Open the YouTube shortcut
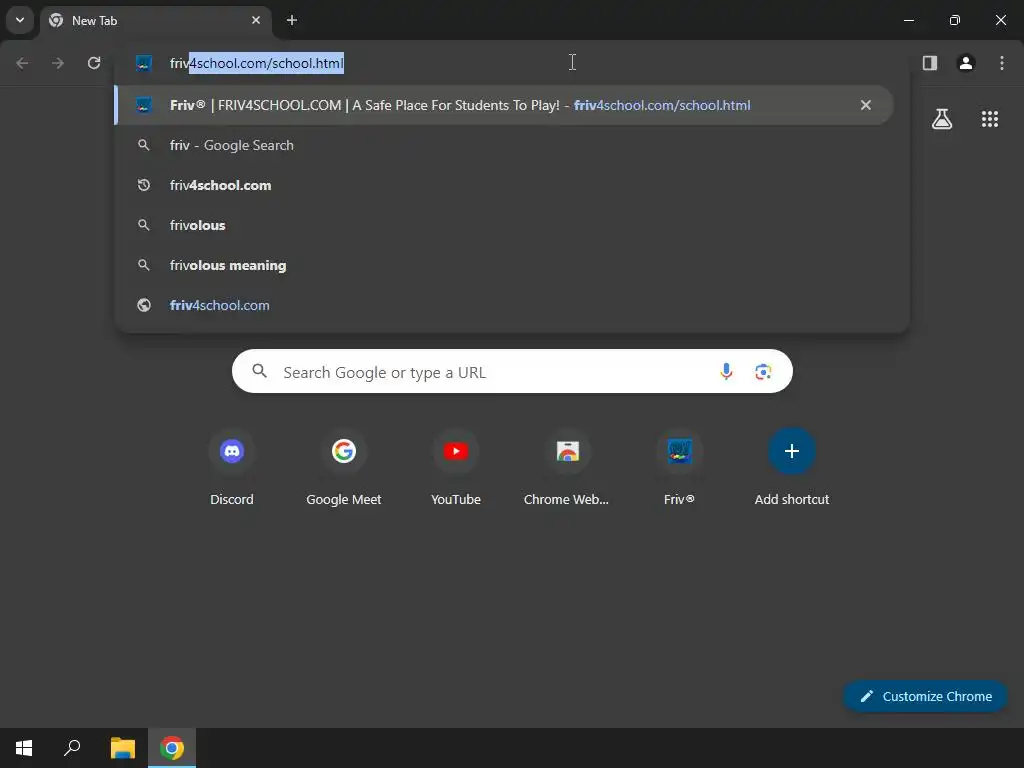1024x768 pixels. point(456,469)
